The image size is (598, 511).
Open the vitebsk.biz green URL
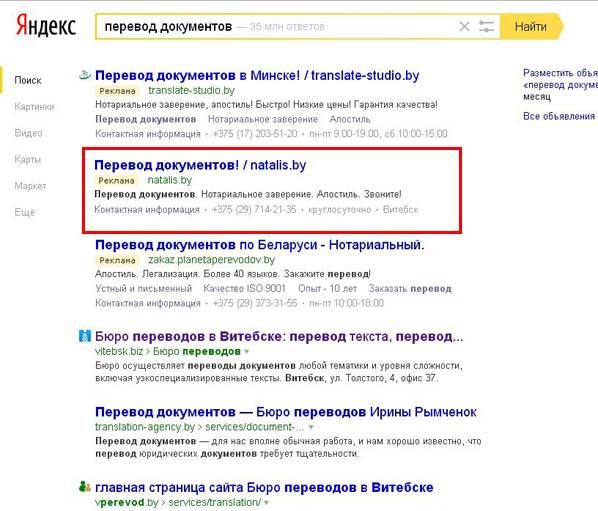click(x=119, y=351)
